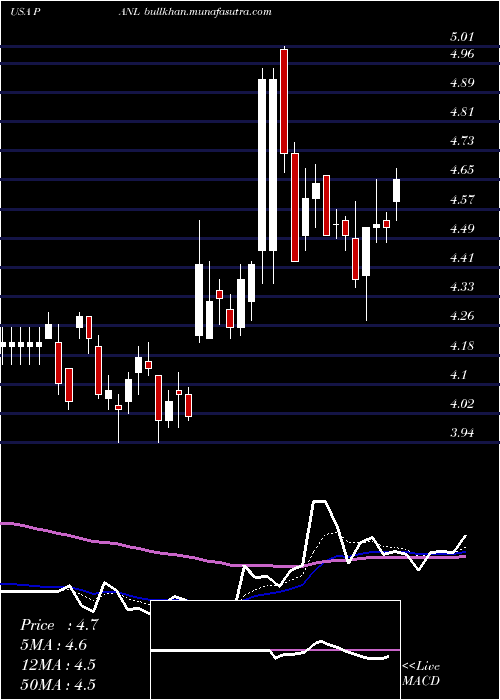
Task: Click the 4.65 price axis label
Action: point(462,170)
